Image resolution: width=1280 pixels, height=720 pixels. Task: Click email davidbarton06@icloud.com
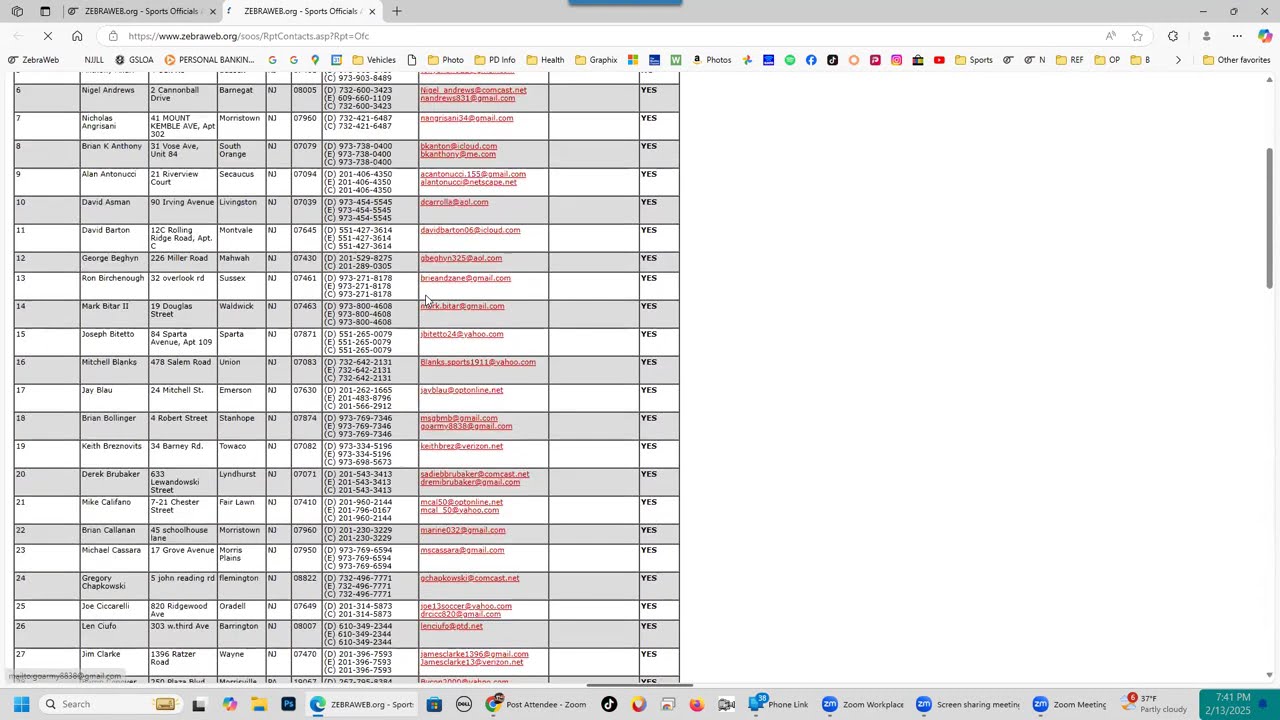click(x=470, y=230)
